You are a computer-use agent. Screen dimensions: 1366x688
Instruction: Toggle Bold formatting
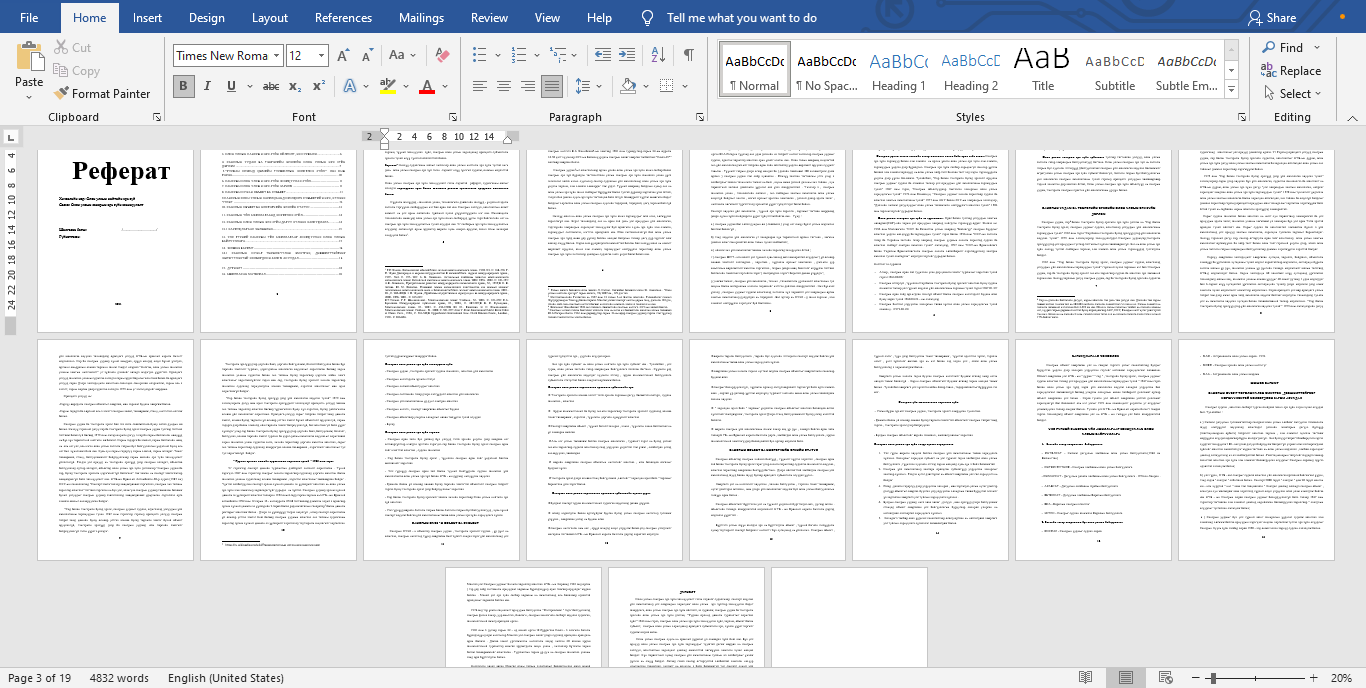183,86
